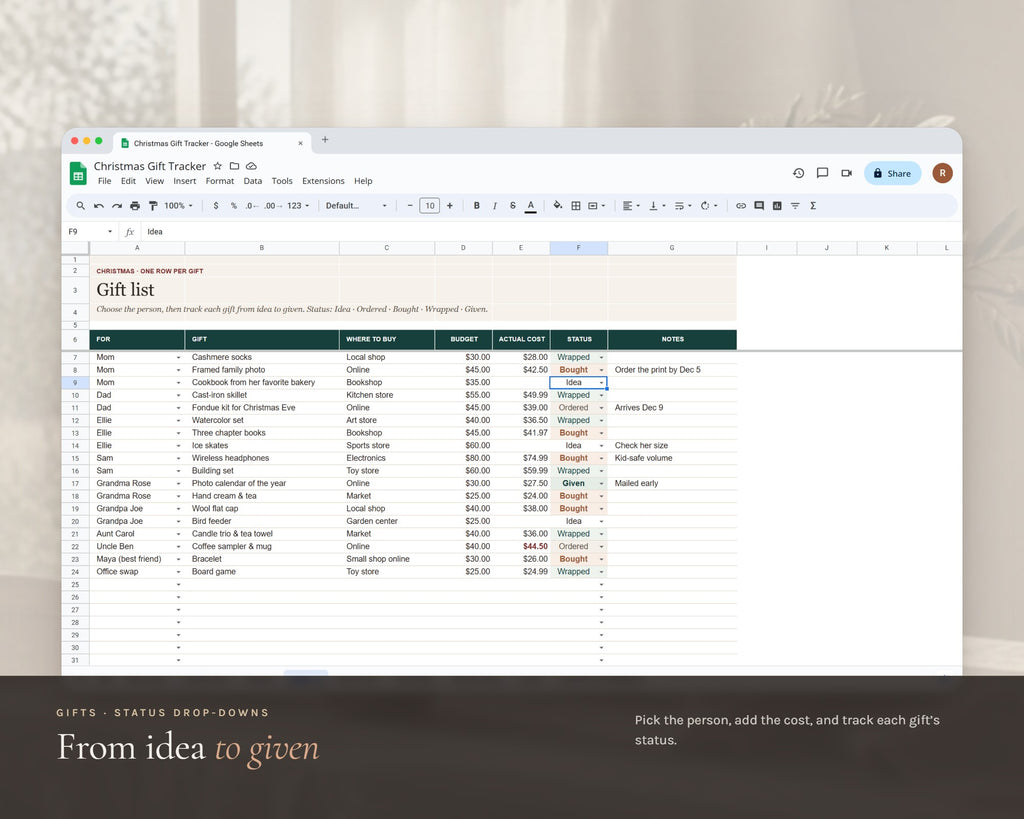Toggle strikethrough formatting
Image resolution: width=1024 pixels, height=819 pixels.
point(513,206)
